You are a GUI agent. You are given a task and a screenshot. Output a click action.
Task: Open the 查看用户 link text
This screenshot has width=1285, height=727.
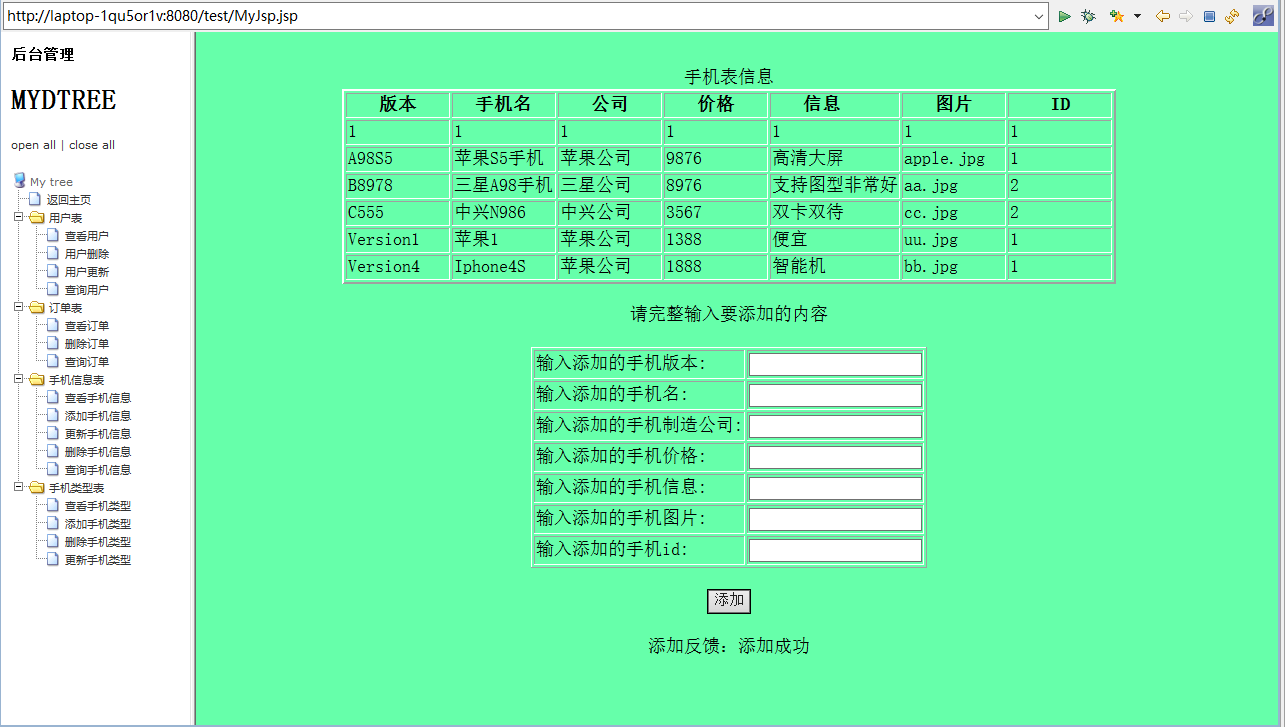coord(87,236)
